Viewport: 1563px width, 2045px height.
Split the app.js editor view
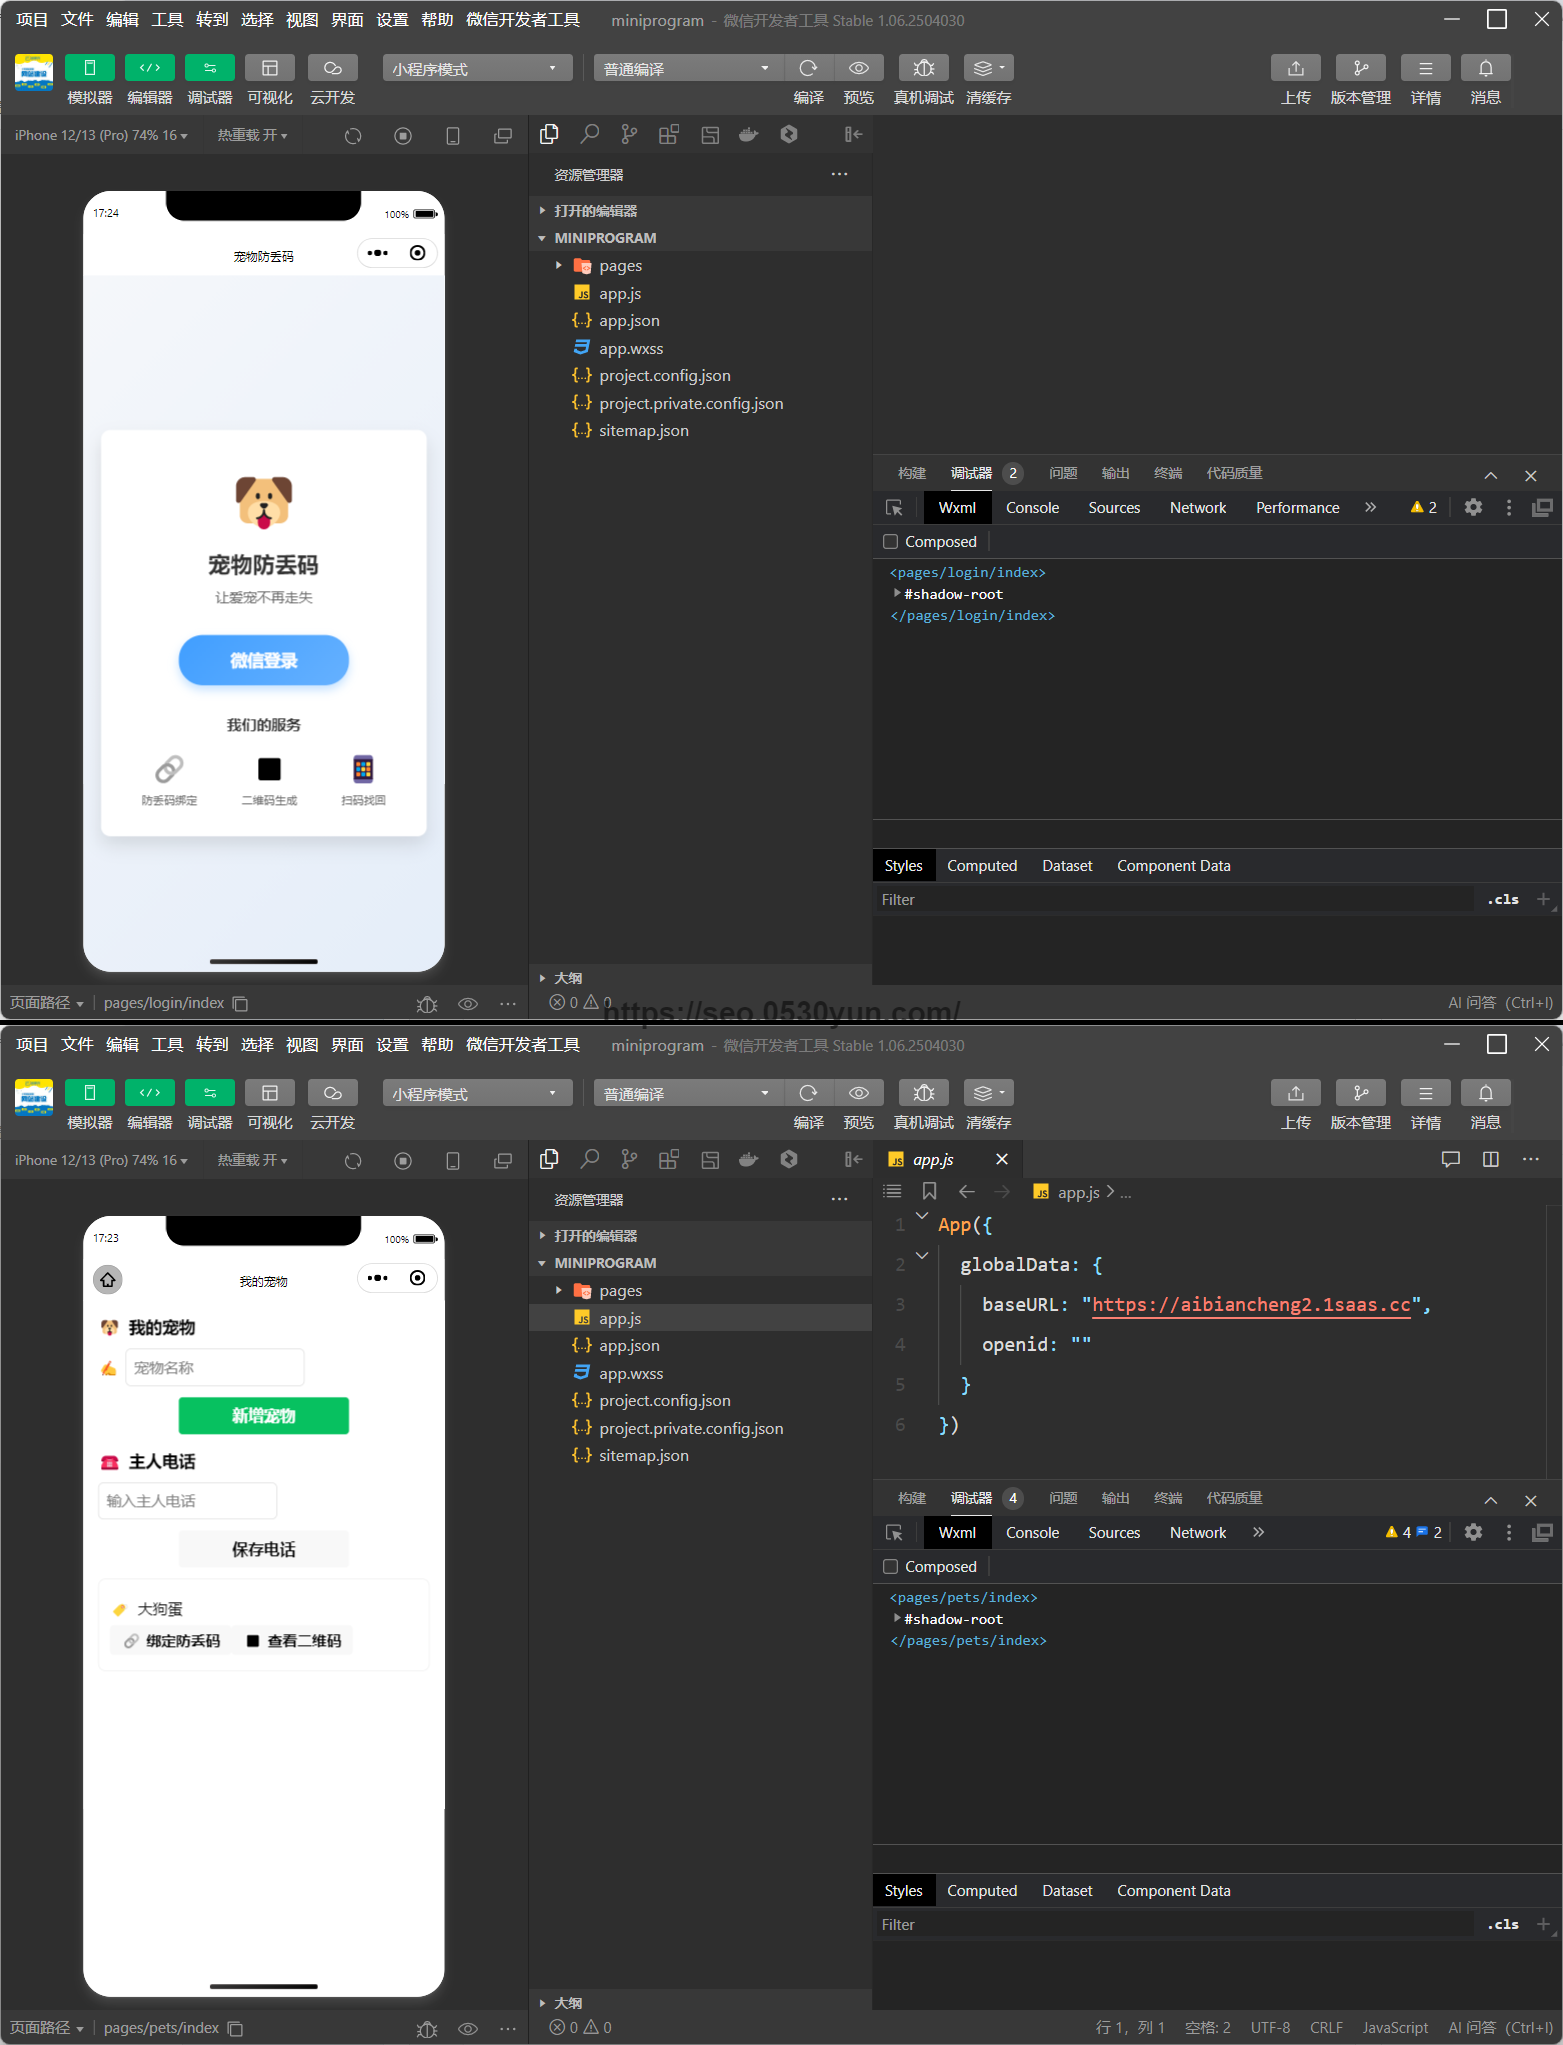point(1490,1159)
